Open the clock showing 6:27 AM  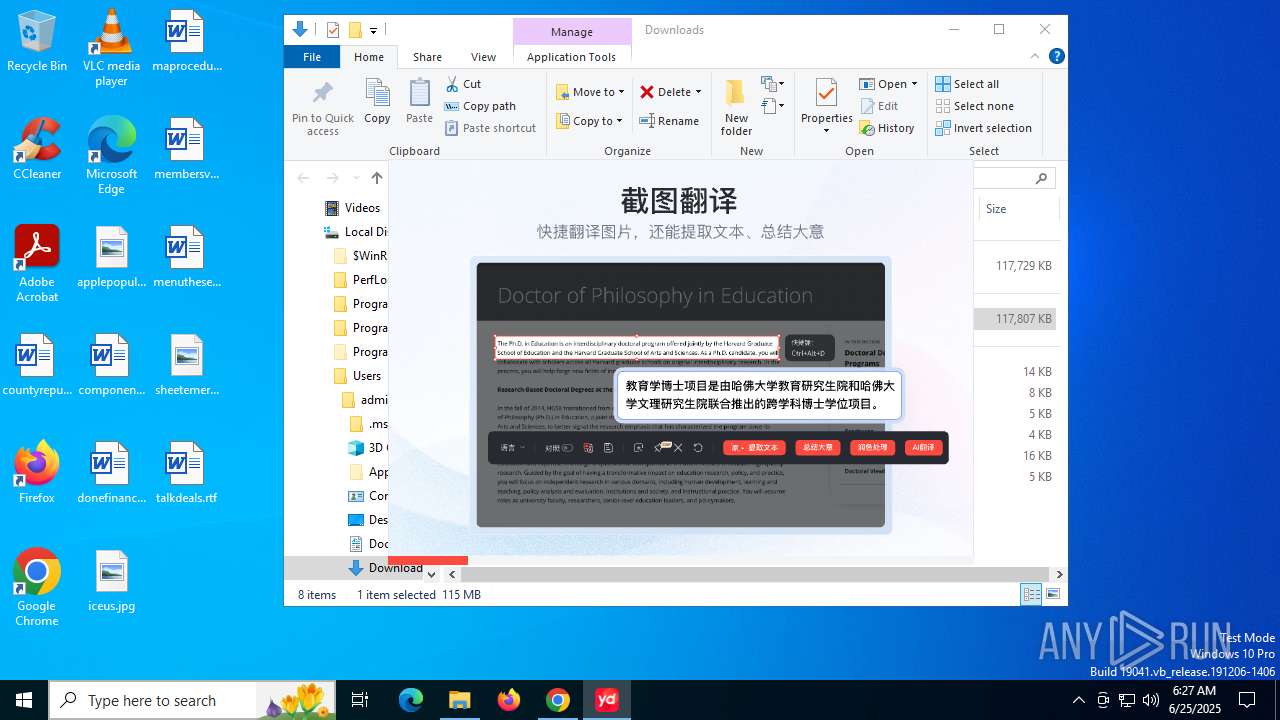coord(1194,700)
